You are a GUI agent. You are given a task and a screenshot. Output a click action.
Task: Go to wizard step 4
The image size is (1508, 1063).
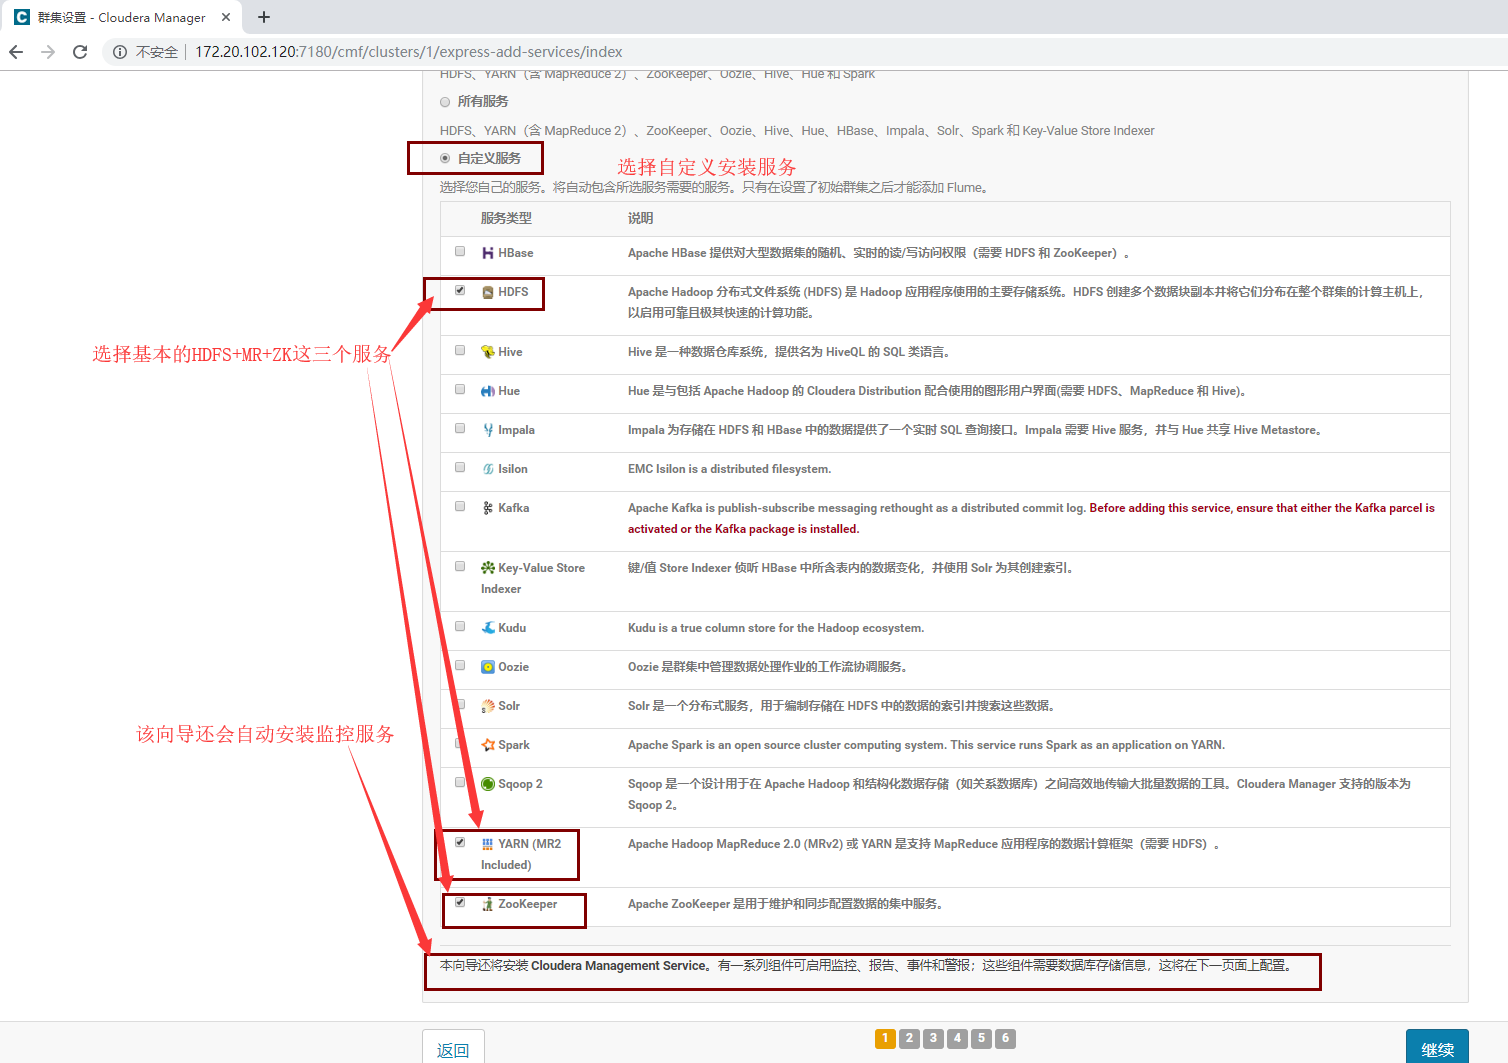[x=957, y=1038]
